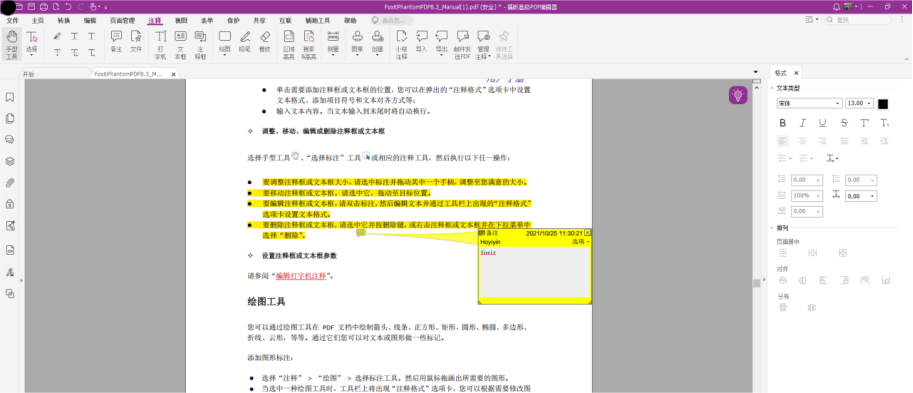Select the Hand tool (手型工具)
Screen dimensions: 913x393
tap(11, 44)
